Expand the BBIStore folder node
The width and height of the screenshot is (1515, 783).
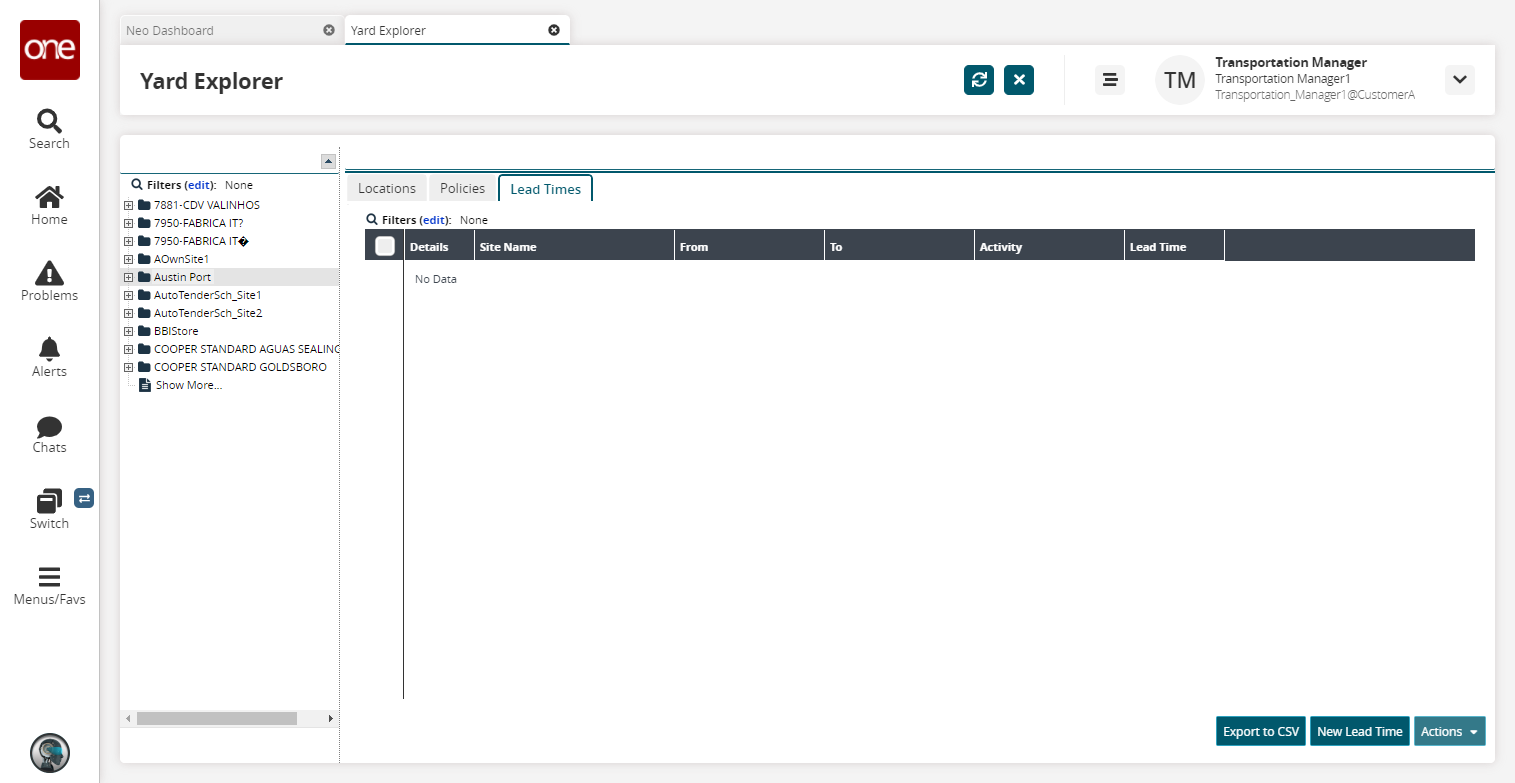point(128,331)
